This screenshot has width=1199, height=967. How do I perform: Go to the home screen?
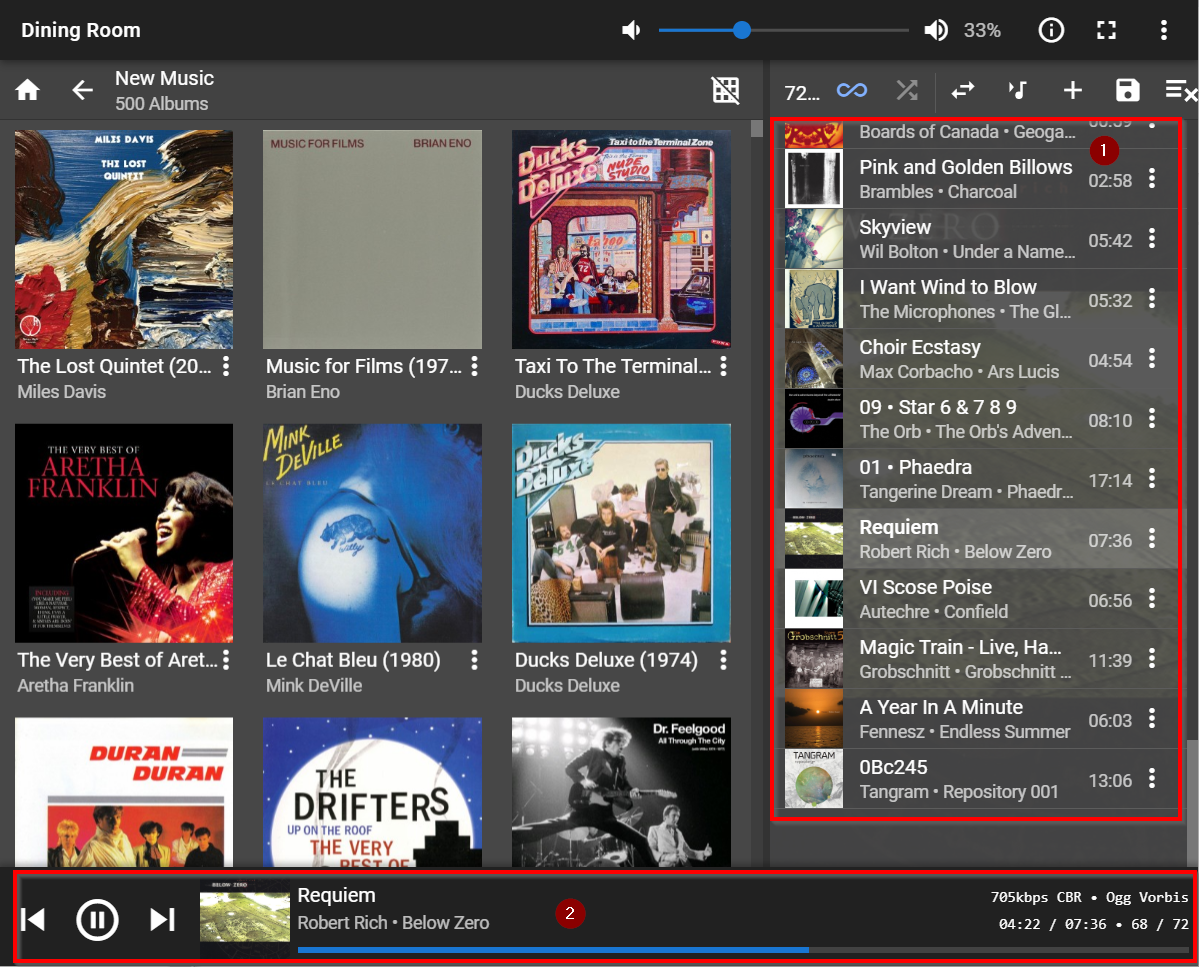coord(28,90)
